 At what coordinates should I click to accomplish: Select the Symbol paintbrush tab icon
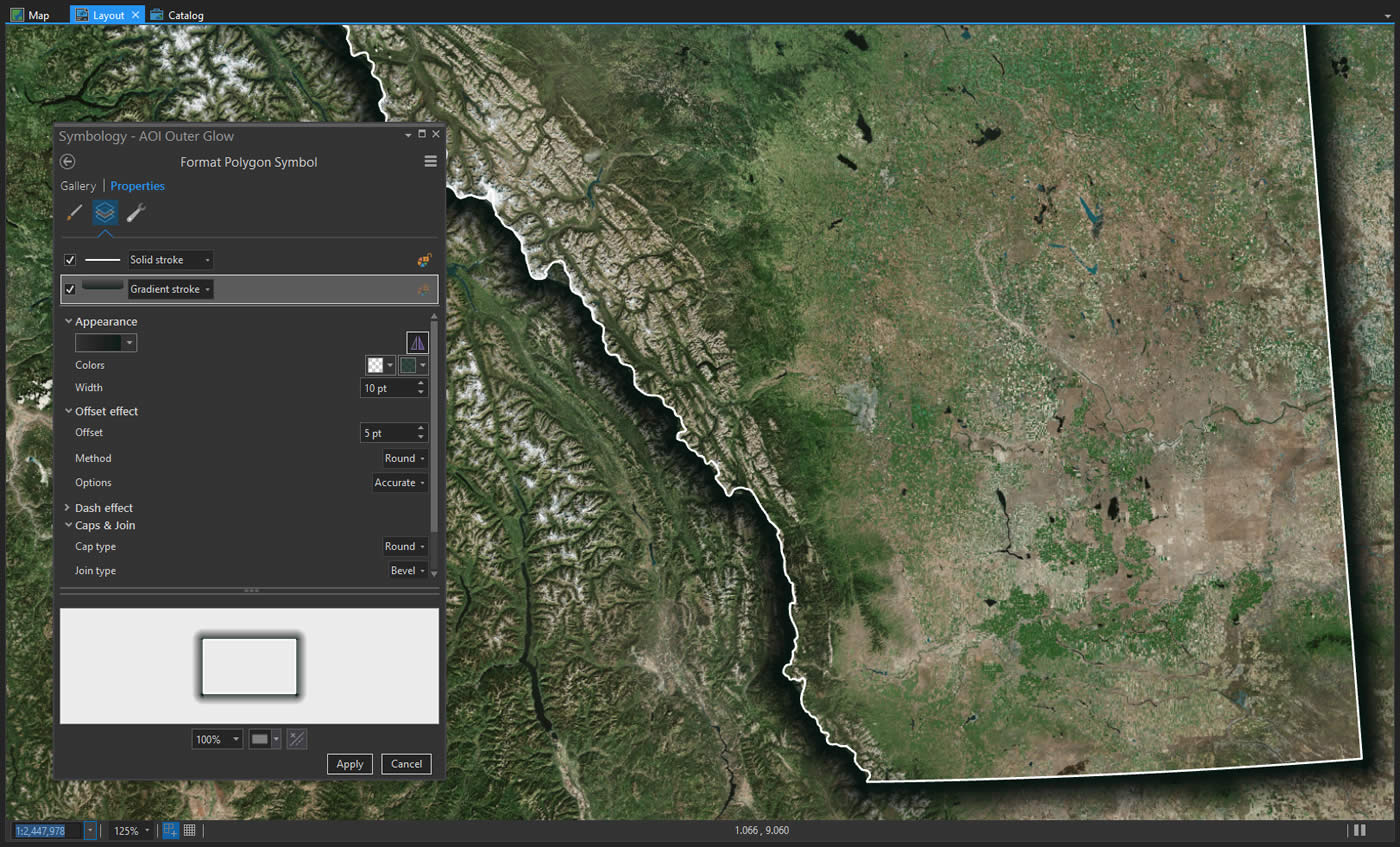coord(74,212)
